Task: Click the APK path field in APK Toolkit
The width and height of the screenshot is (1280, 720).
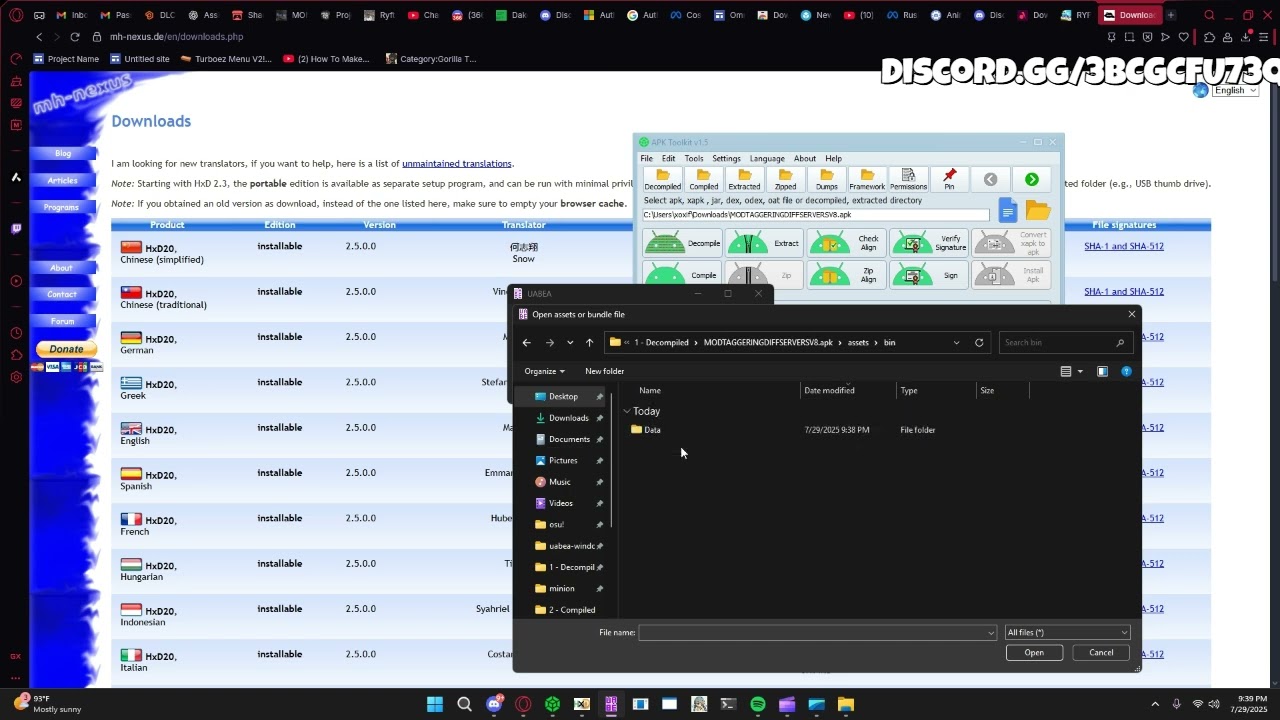Action: 815,214
